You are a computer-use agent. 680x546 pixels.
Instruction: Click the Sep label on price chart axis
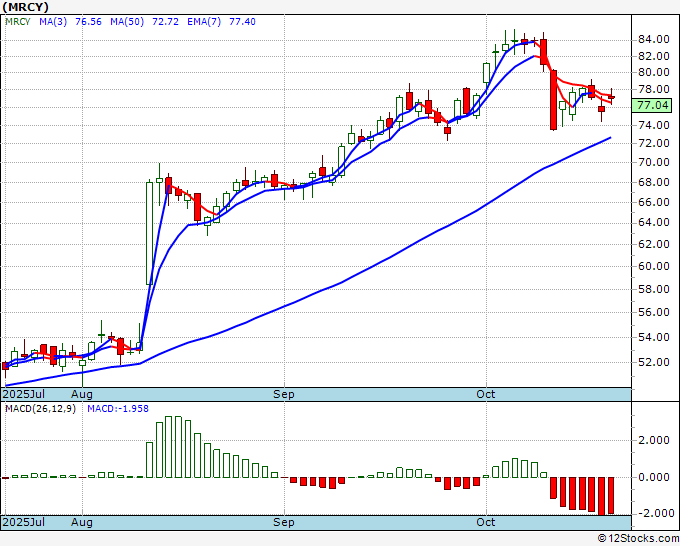pos(284,394)
